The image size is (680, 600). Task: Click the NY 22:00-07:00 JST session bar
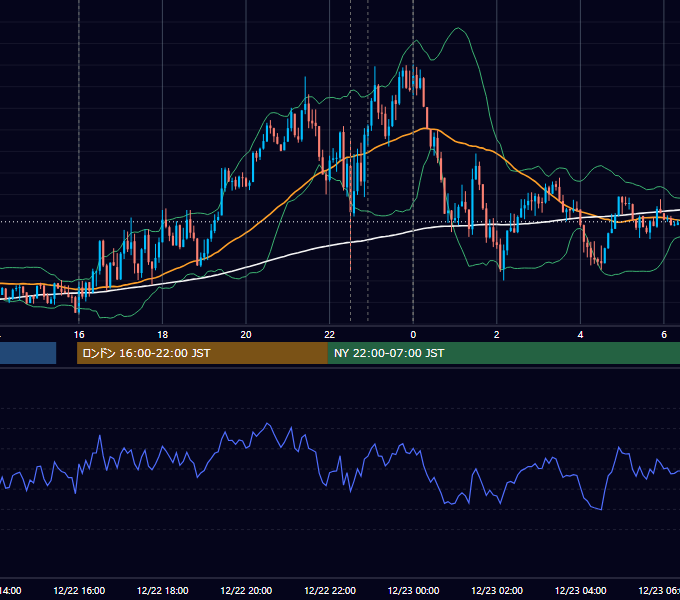pyautogui.click(x=503, y=353)
